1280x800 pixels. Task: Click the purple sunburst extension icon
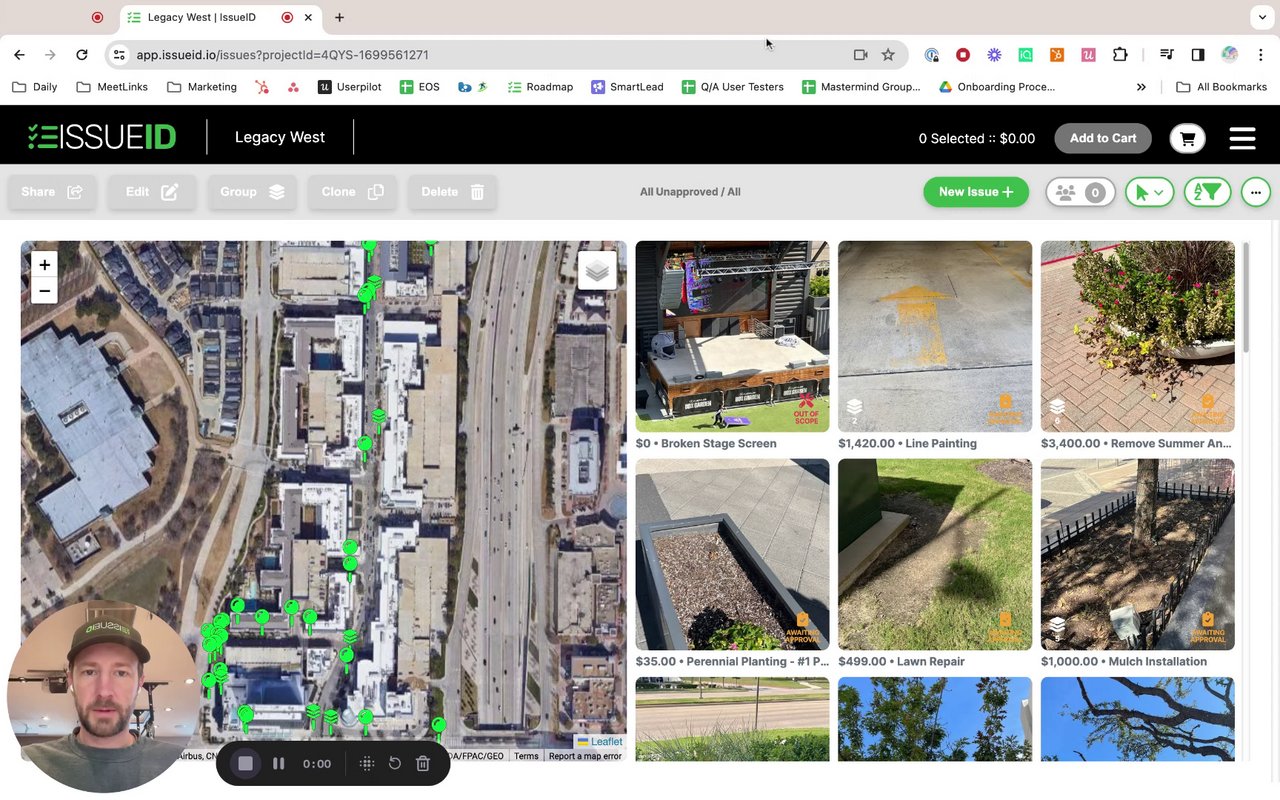(x=994, y=55)
